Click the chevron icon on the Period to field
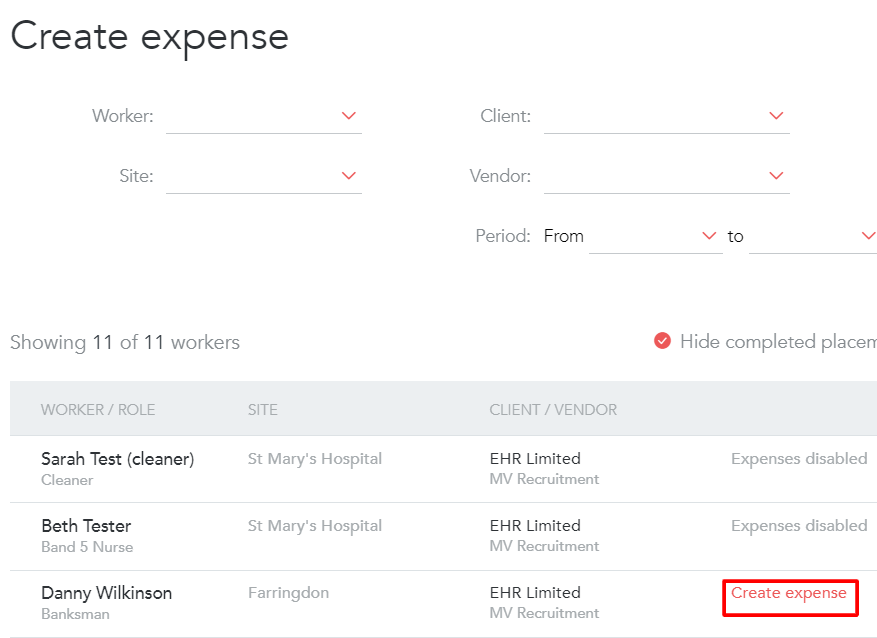The image size is (877, 638). pyautogui.click(x=868, y=236)
